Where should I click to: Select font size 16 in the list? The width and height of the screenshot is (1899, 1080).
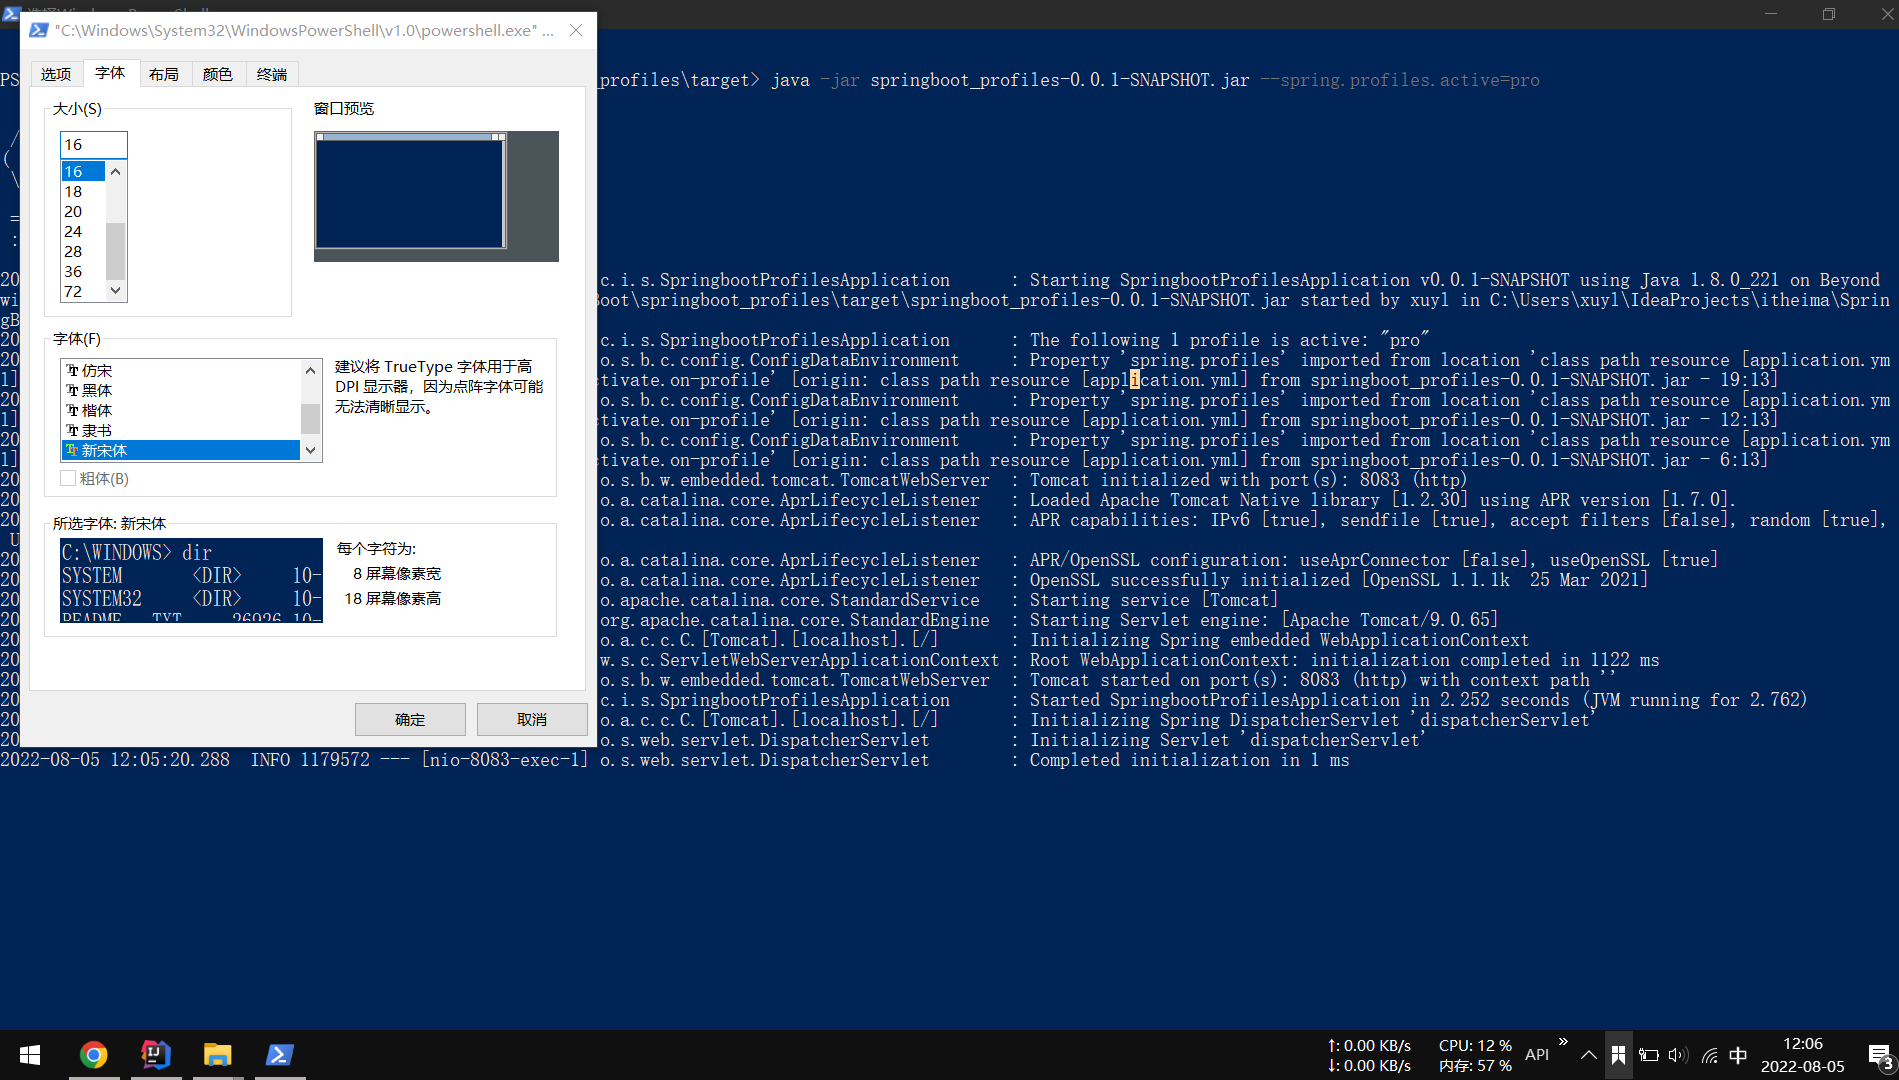coord(83,172)
